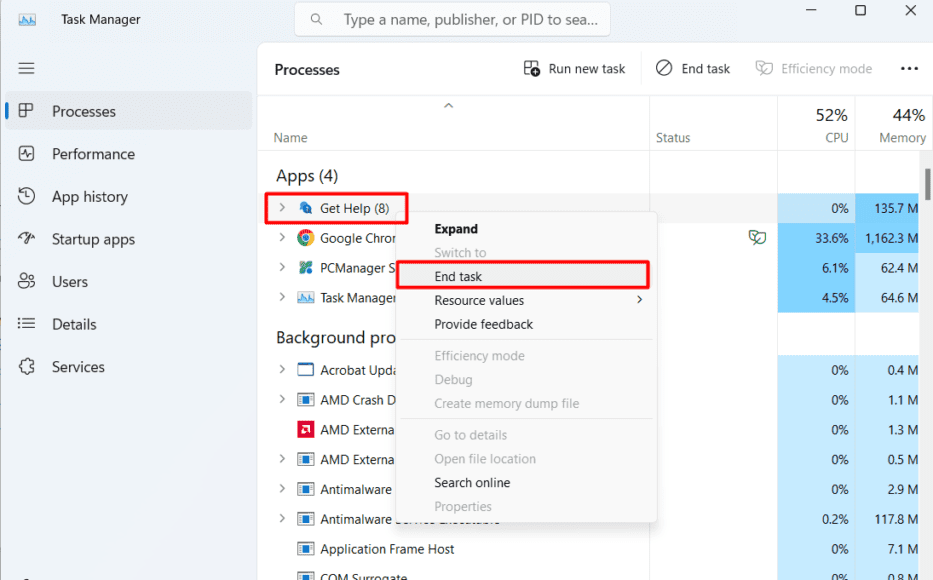The height and width of the screenshot is (580, 933).
Task: Click Chrome's green efficiency leaf status icon
Action: (x=757, y=238)
